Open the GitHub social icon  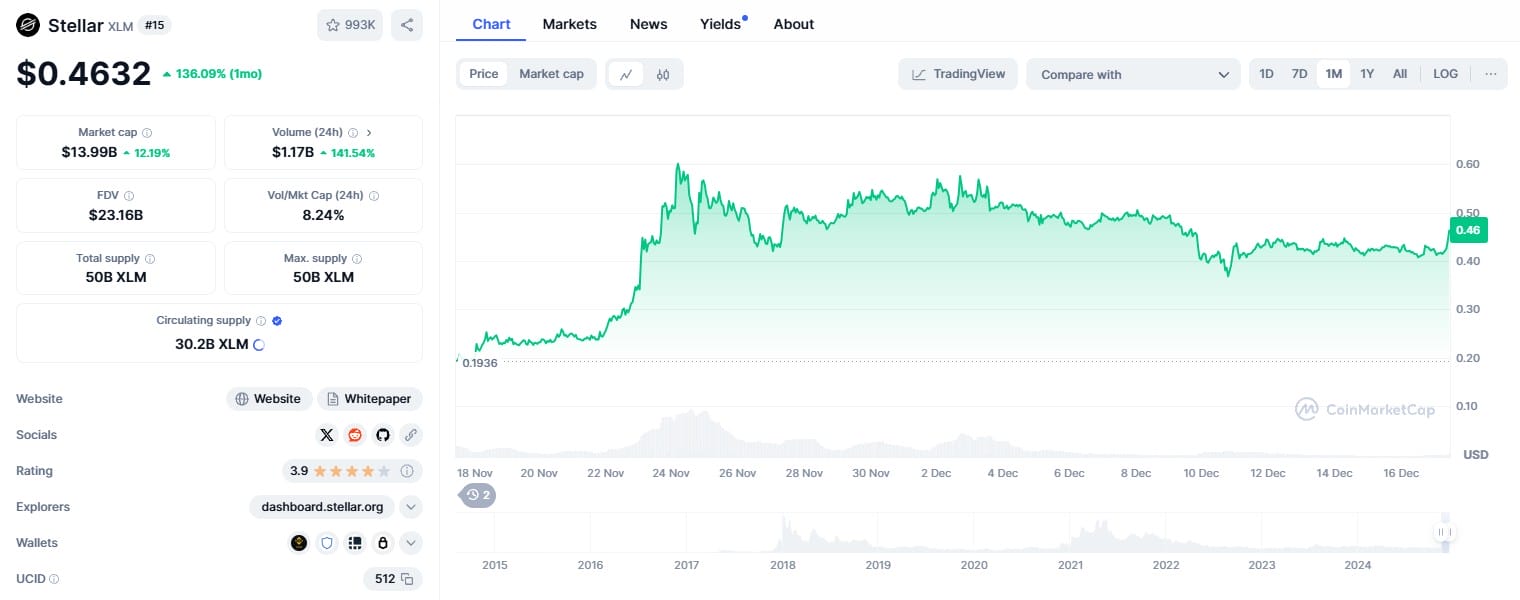pos(382,435)
